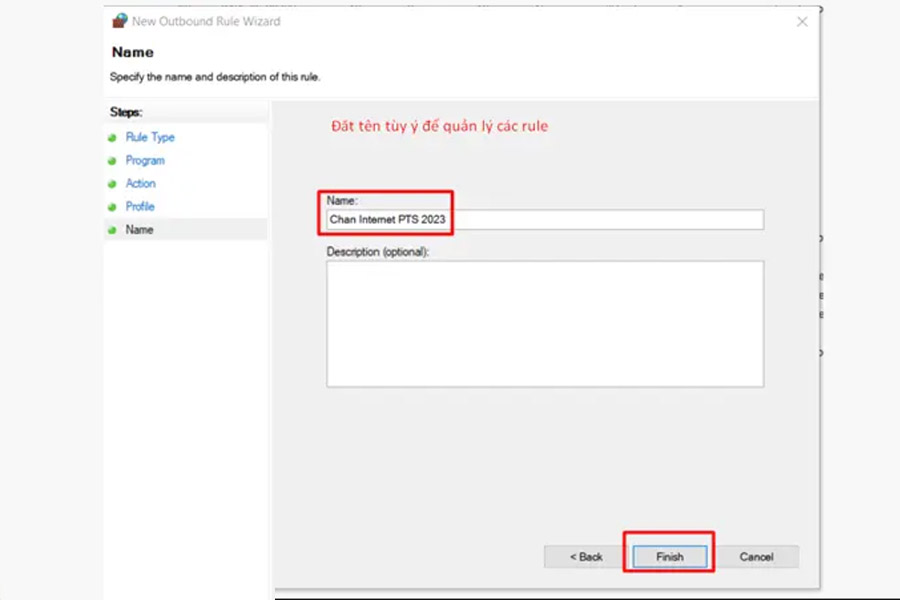Open the Program step
The image size is (900, 600).
coord(145,160)
